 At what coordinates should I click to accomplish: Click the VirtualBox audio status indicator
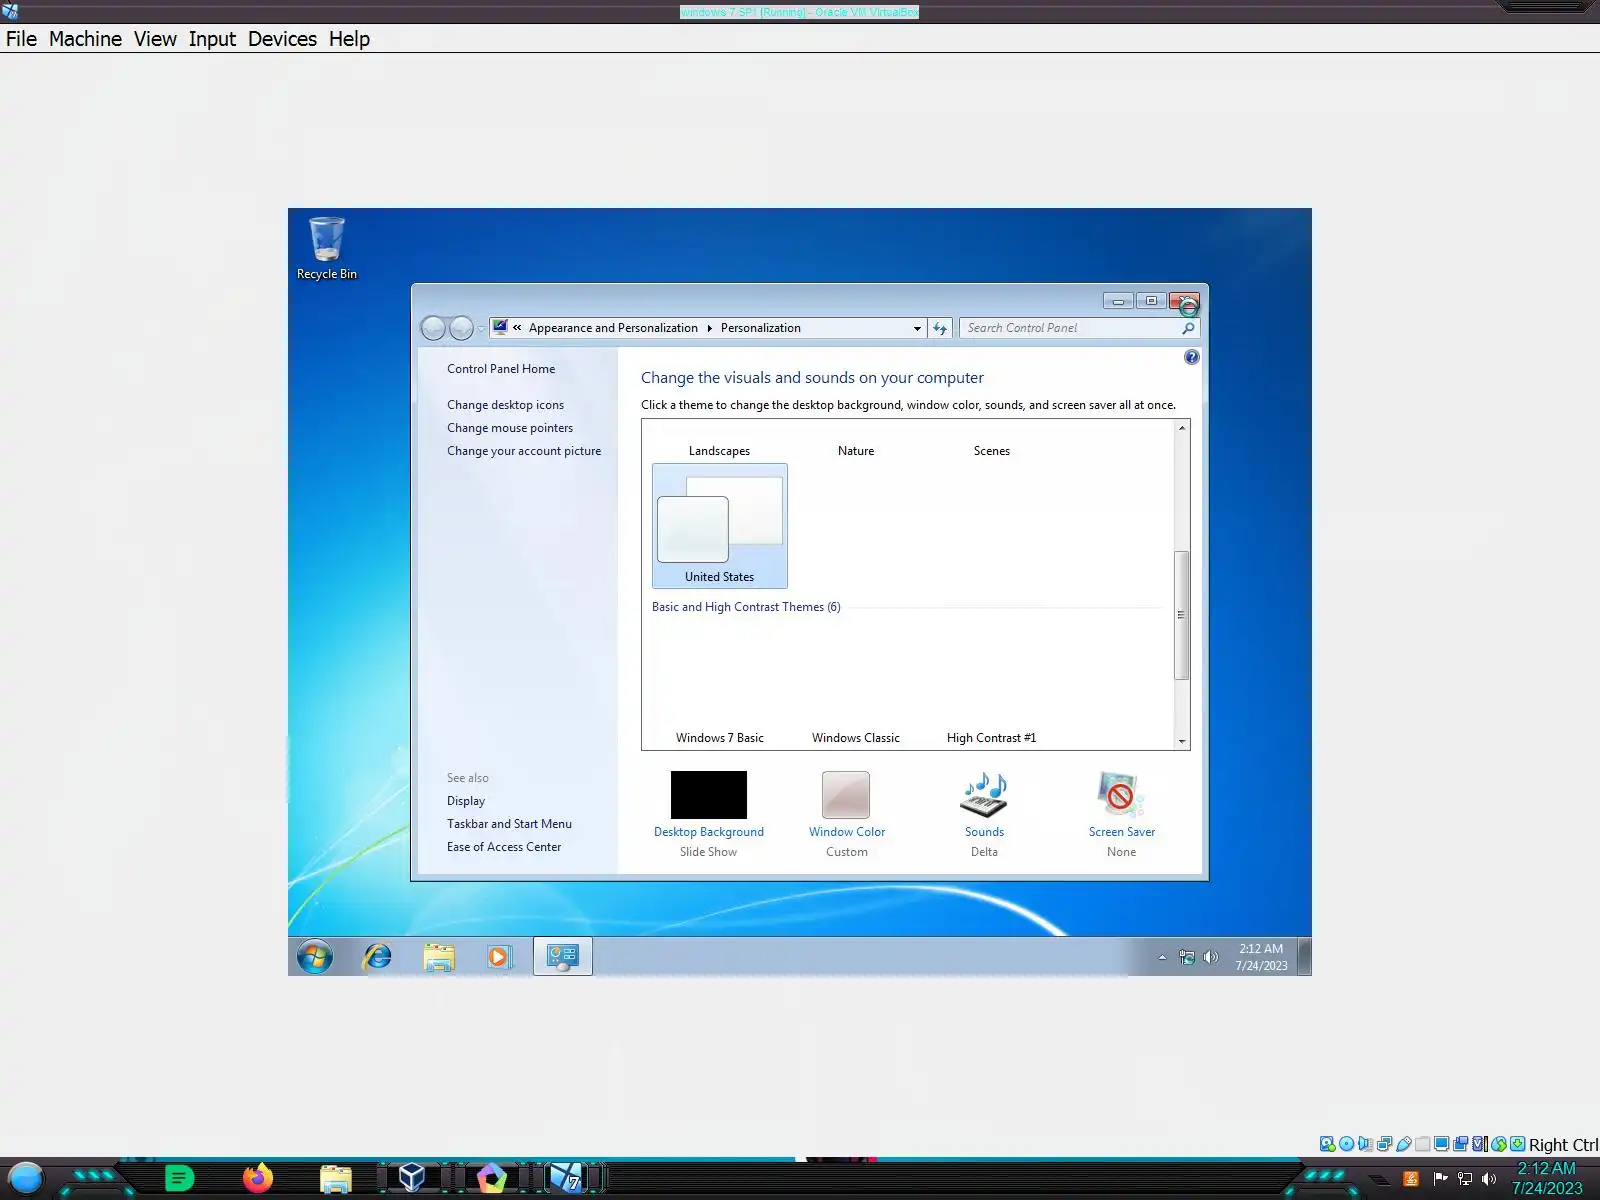pyautogui.click(x=1366, y=1144)
